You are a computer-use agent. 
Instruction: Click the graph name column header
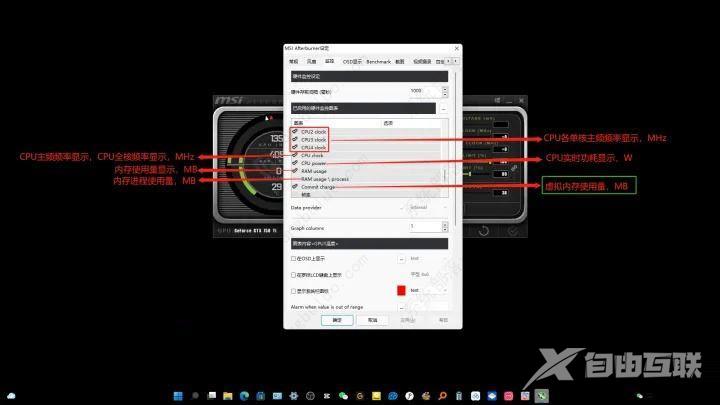336,123
